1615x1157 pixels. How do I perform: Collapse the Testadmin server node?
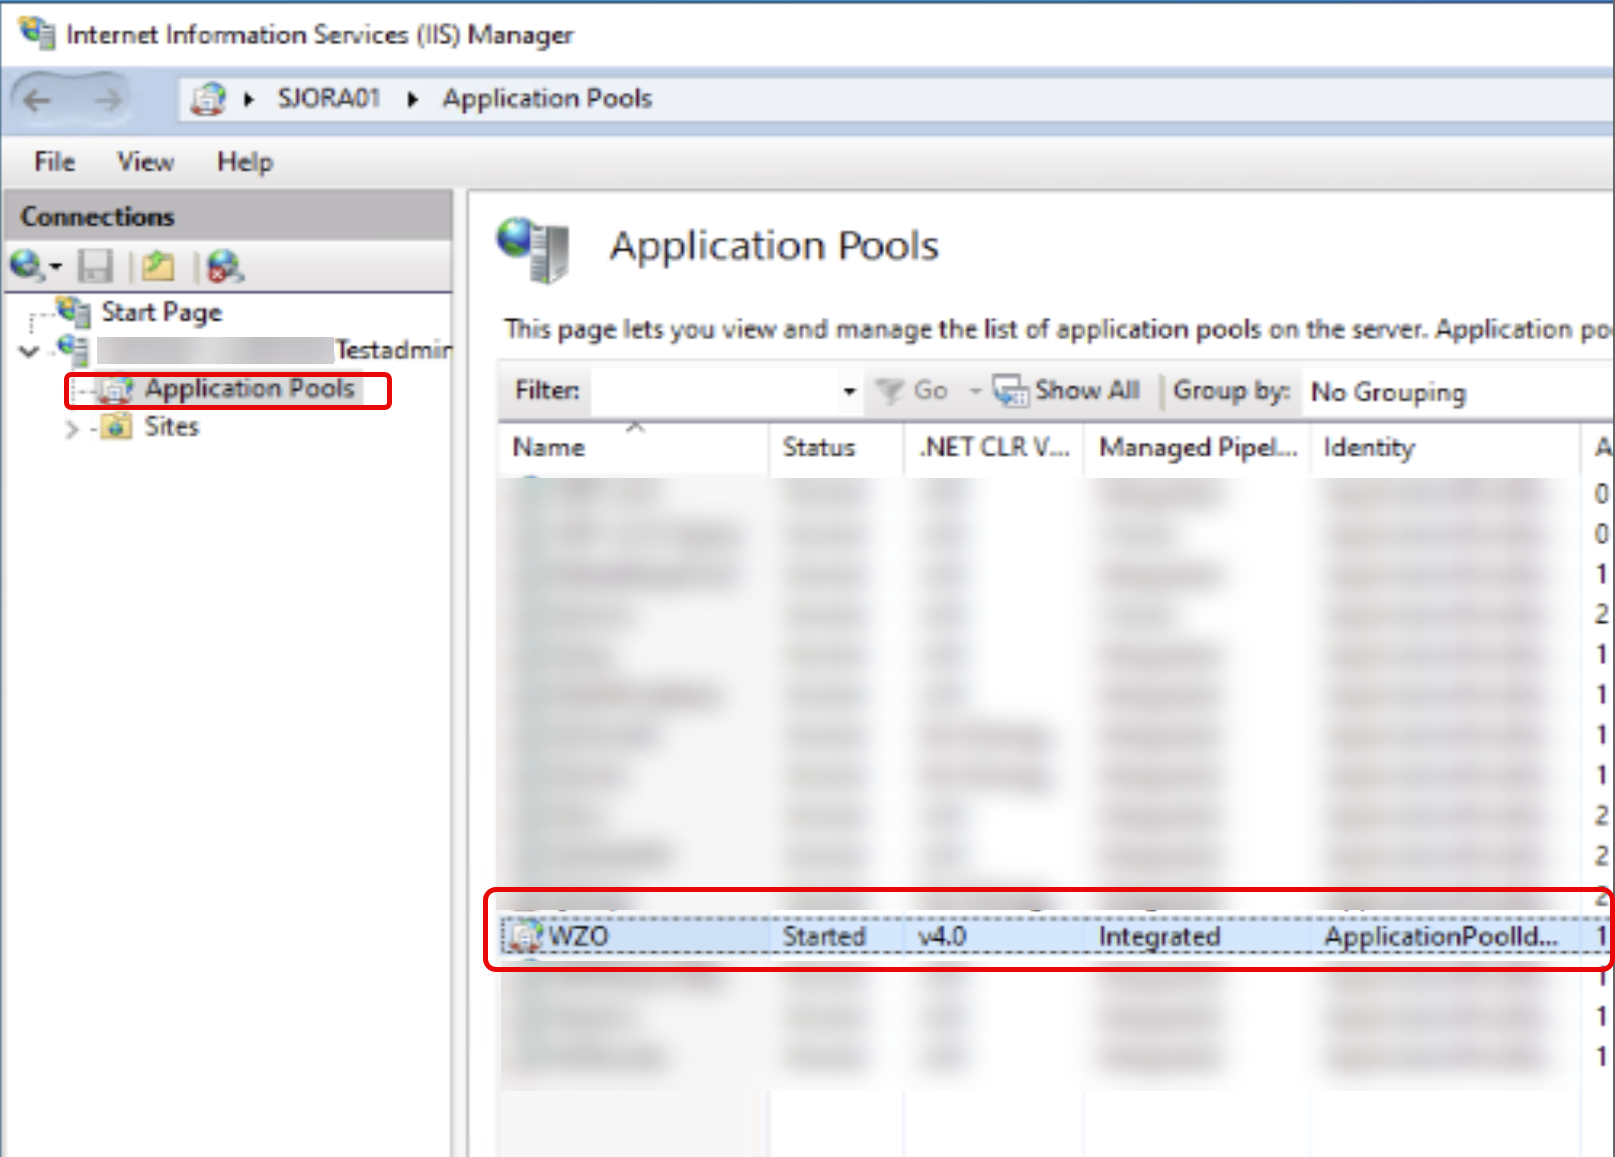point(29,351)
